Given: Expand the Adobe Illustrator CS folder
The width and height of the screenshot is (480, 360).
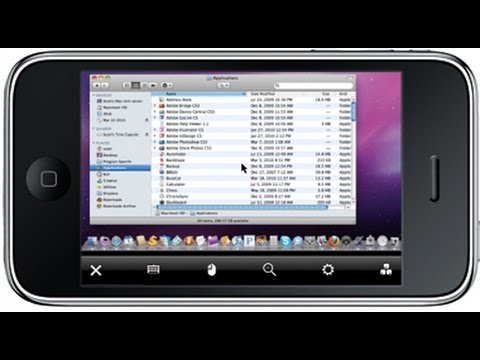Looking at the screenshot, I should coord(155,130).
